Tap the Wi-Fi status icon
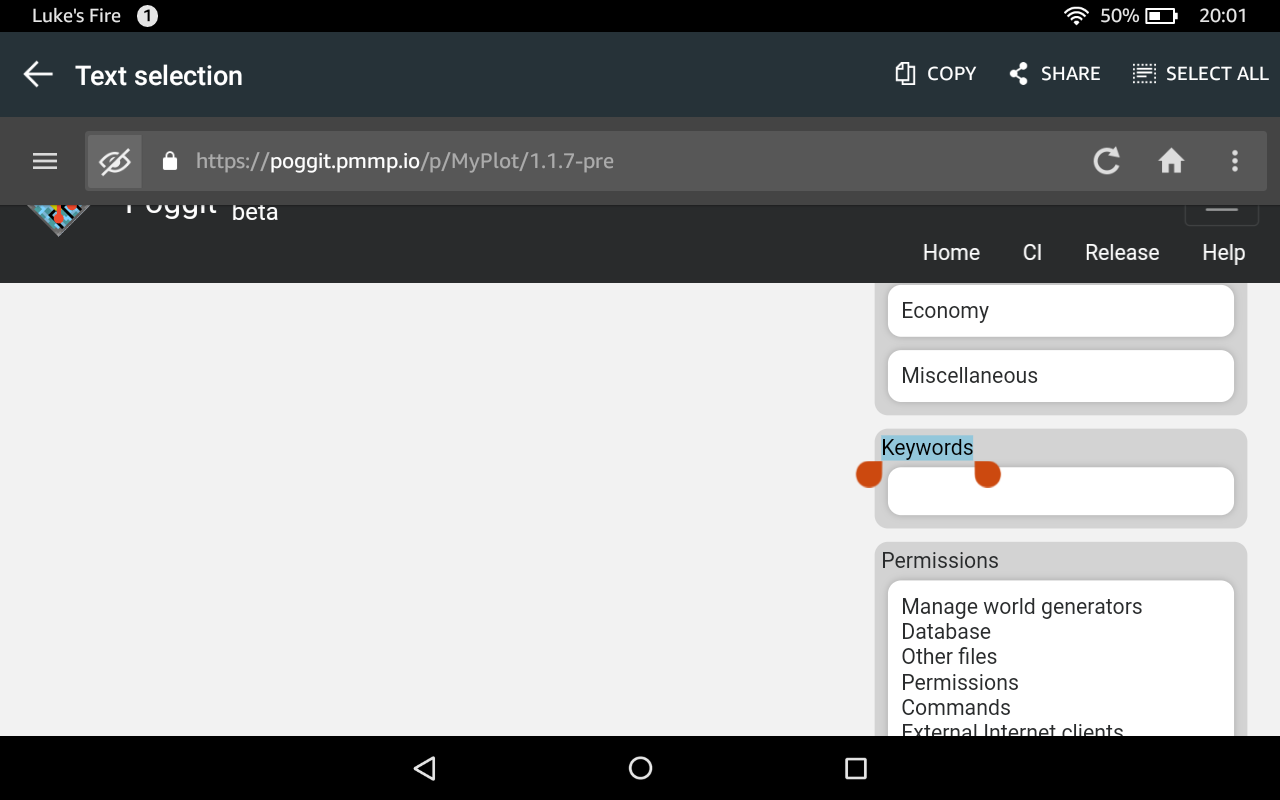Image resolution: width=1280 pixels, height=800 pixels. (x=1076, y=16)
